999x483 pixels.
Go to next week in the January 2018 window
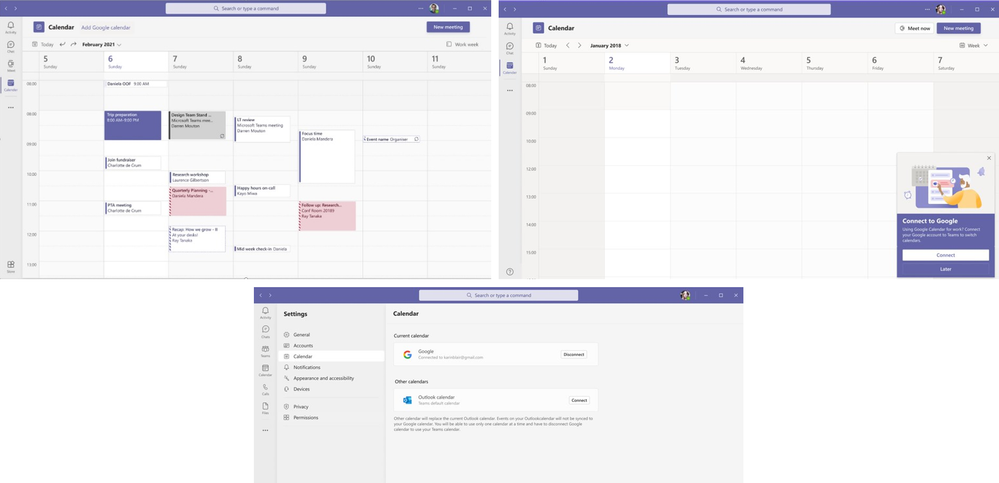point(579,45)
